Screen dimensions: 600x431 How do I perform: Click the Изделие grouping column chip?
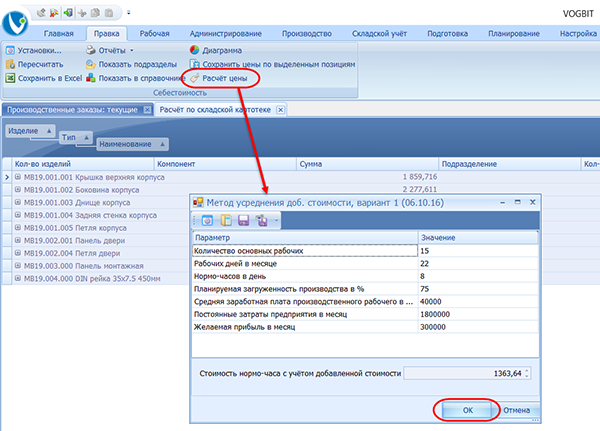[30, 131]
